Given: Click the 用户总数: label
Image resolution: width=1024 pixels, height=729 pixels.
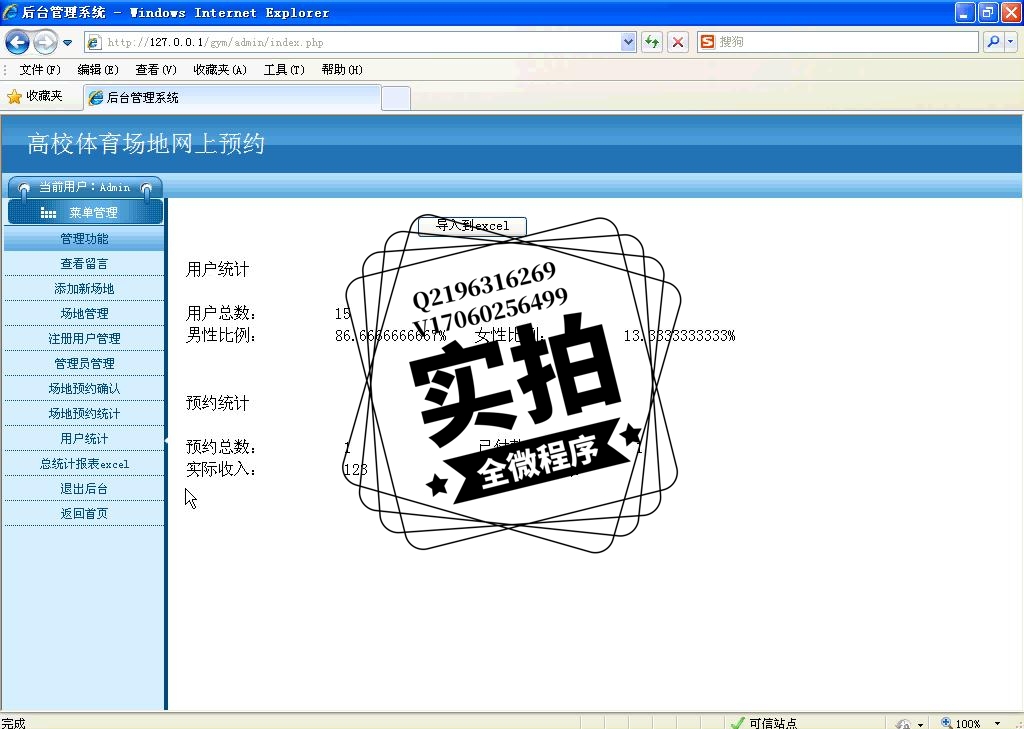Looking at the screenshot, I should [x=221, y=314].
